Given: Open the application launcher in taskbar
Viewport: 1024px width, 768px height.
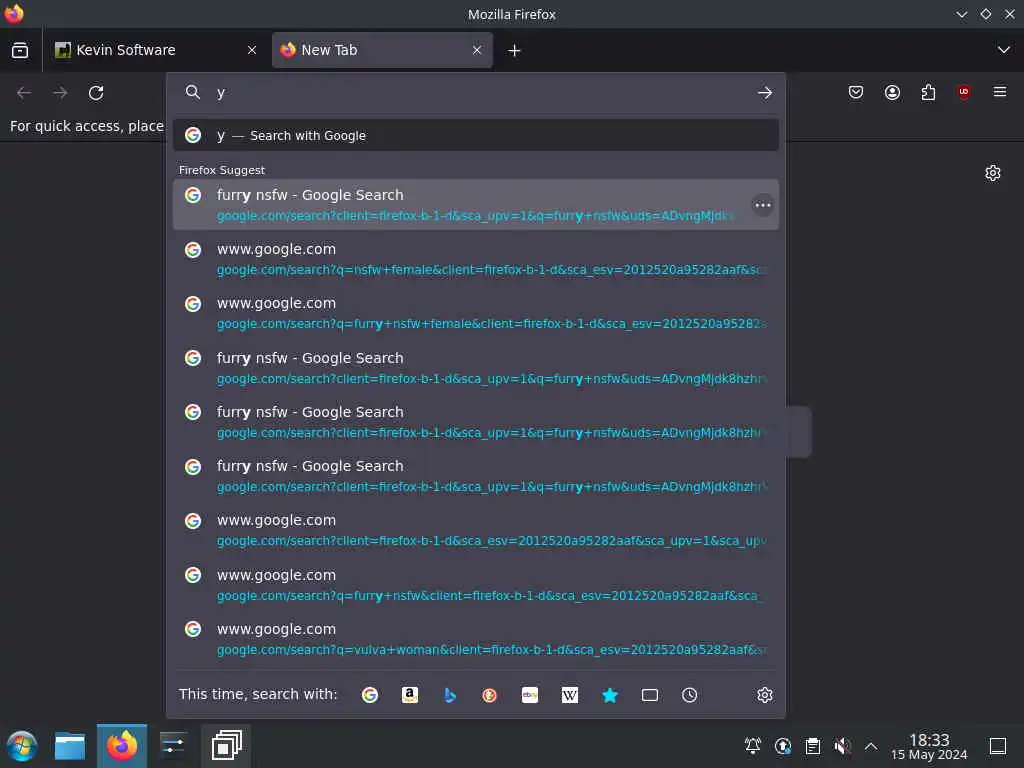Looking at the screenshot, I should [22, 746].
